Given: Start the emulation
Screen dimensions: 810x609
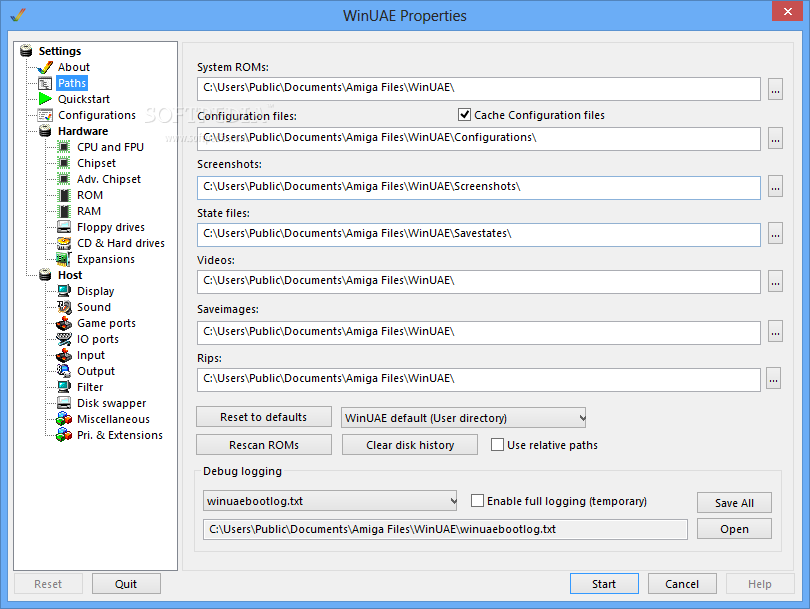Looking at the screenshot, I should (x=604, y=584).
